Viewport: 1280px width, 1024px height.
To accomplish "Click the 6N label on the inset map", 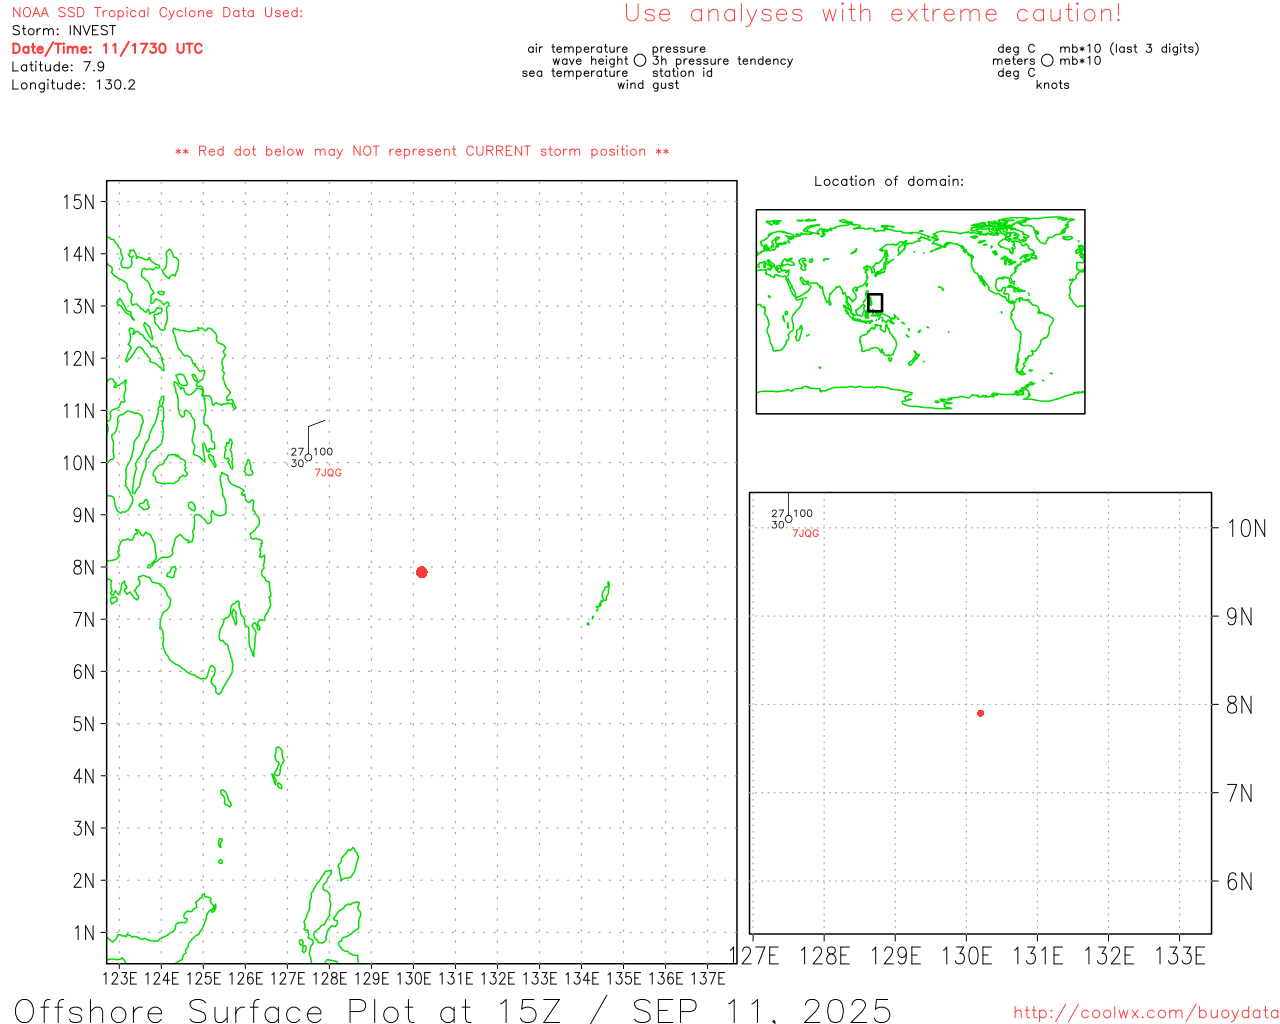I will [x=1239, y=882].
